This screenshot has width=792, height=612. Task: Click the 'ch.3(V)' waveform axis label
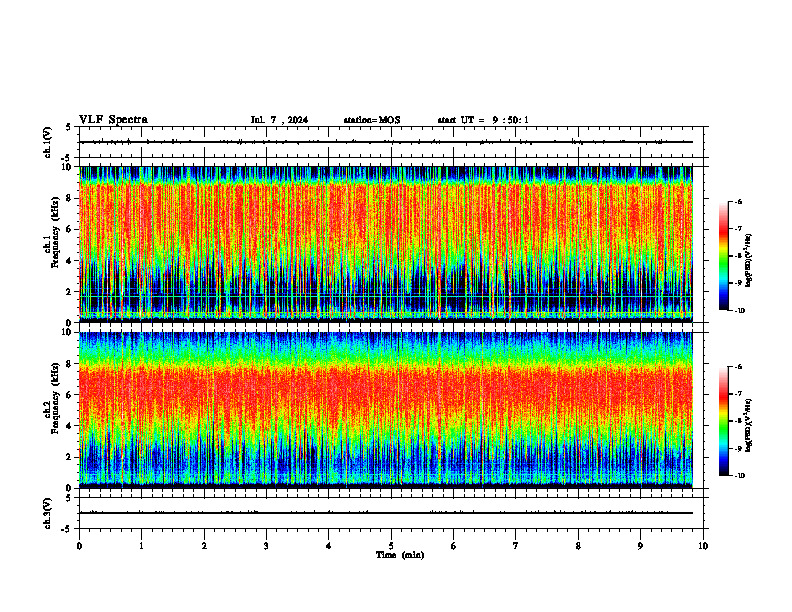(47, 513)
